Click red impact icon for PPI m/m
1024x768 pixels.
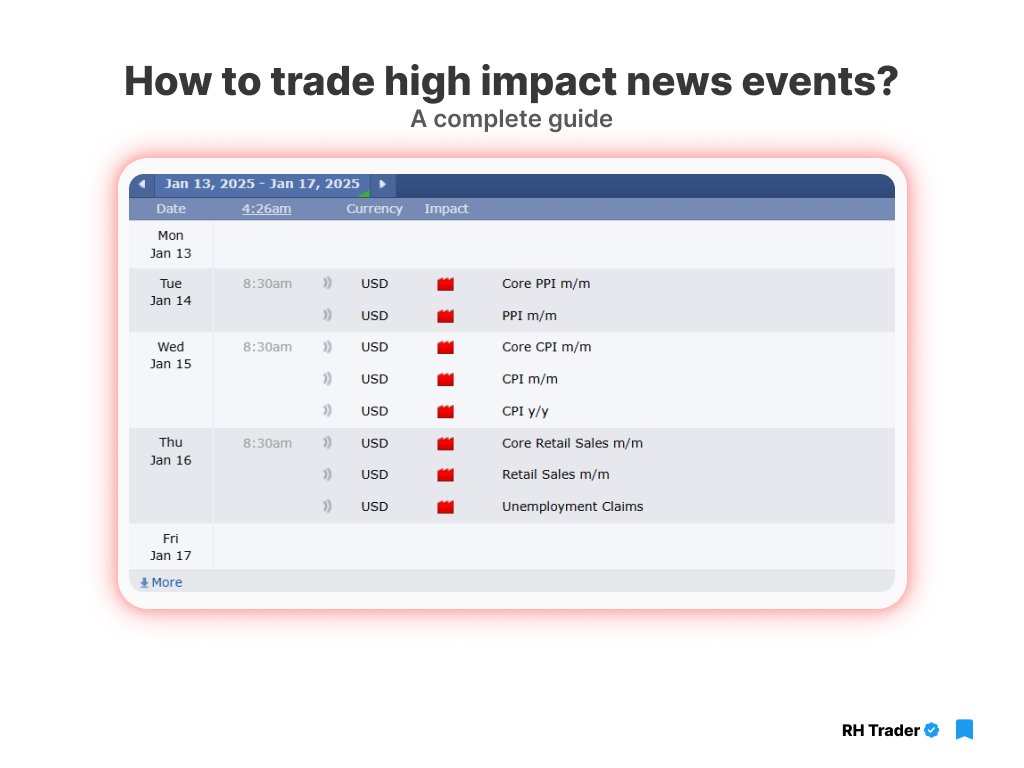[x=445, y=316]
